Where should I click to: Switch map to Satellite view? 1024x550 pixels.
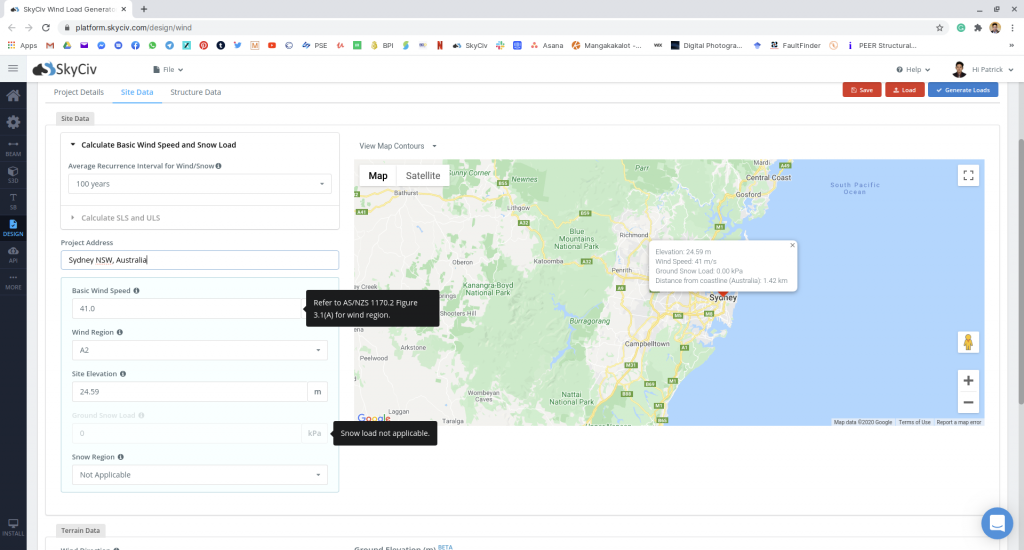pyautogui.click(x=422, y=176)
